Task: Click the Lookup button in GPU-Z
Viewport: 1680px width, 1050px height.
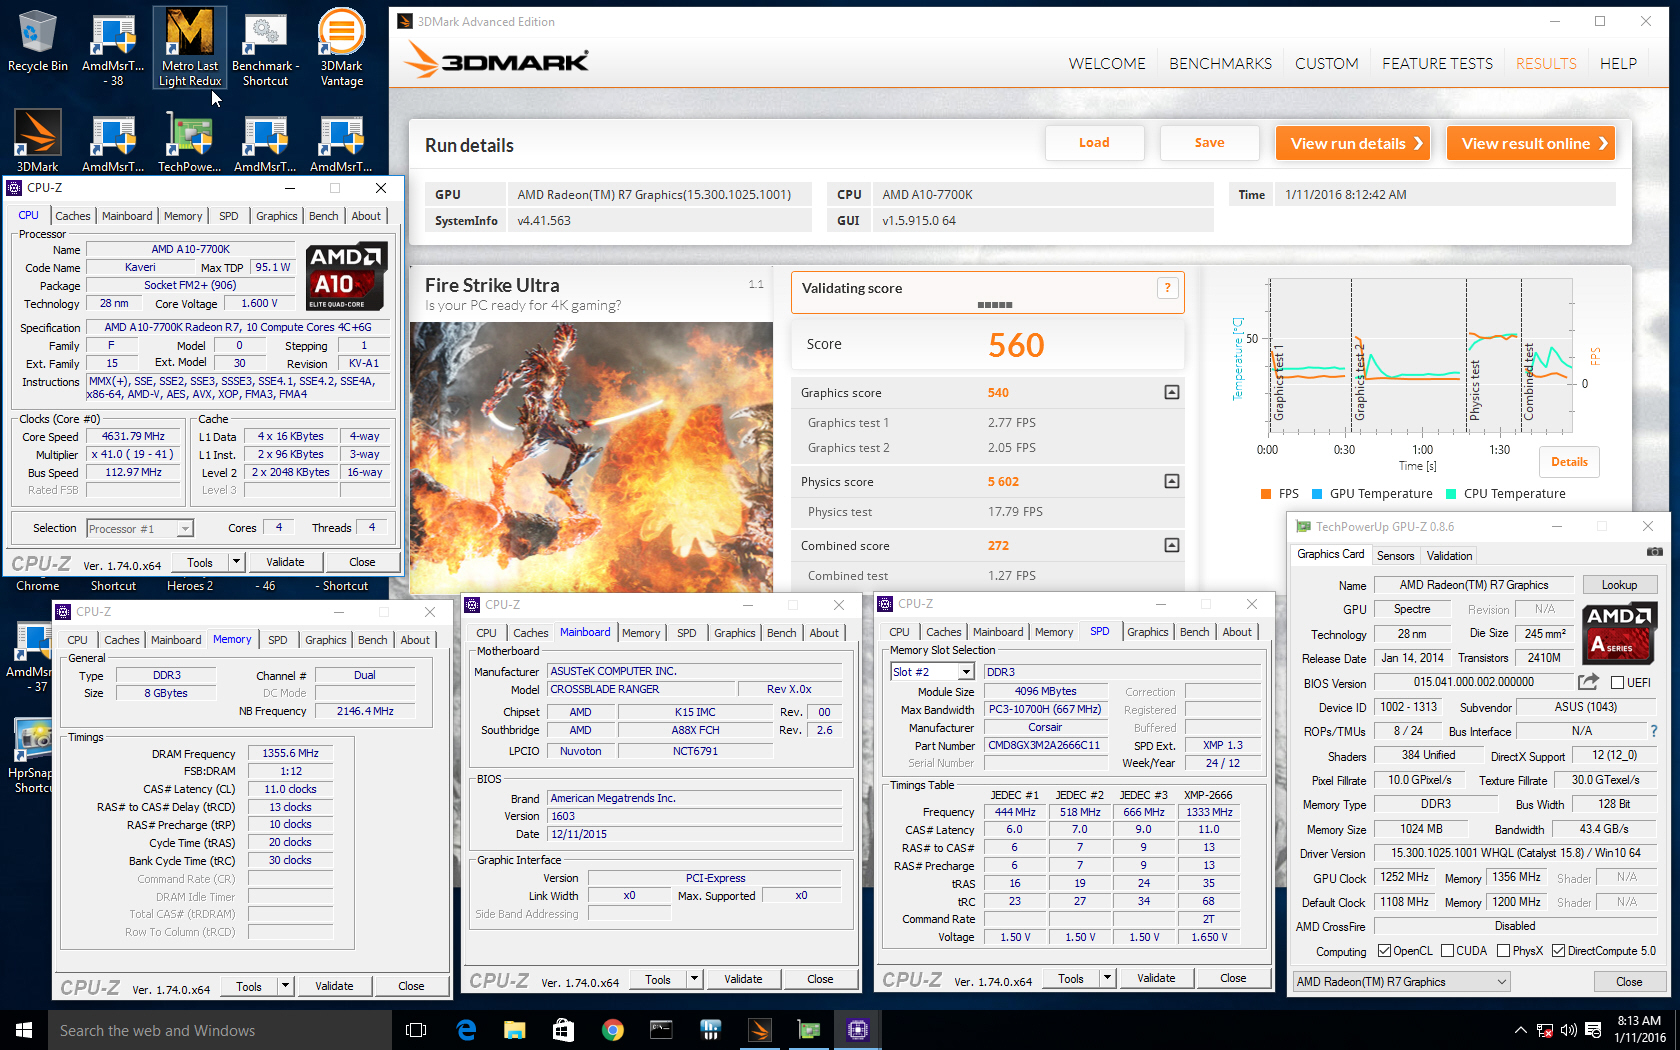Action: tap(1619, 585)
